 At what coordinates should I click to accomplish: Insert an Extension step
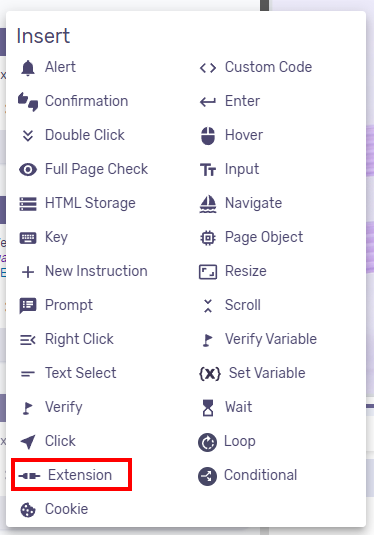click(x=71, y=475)
